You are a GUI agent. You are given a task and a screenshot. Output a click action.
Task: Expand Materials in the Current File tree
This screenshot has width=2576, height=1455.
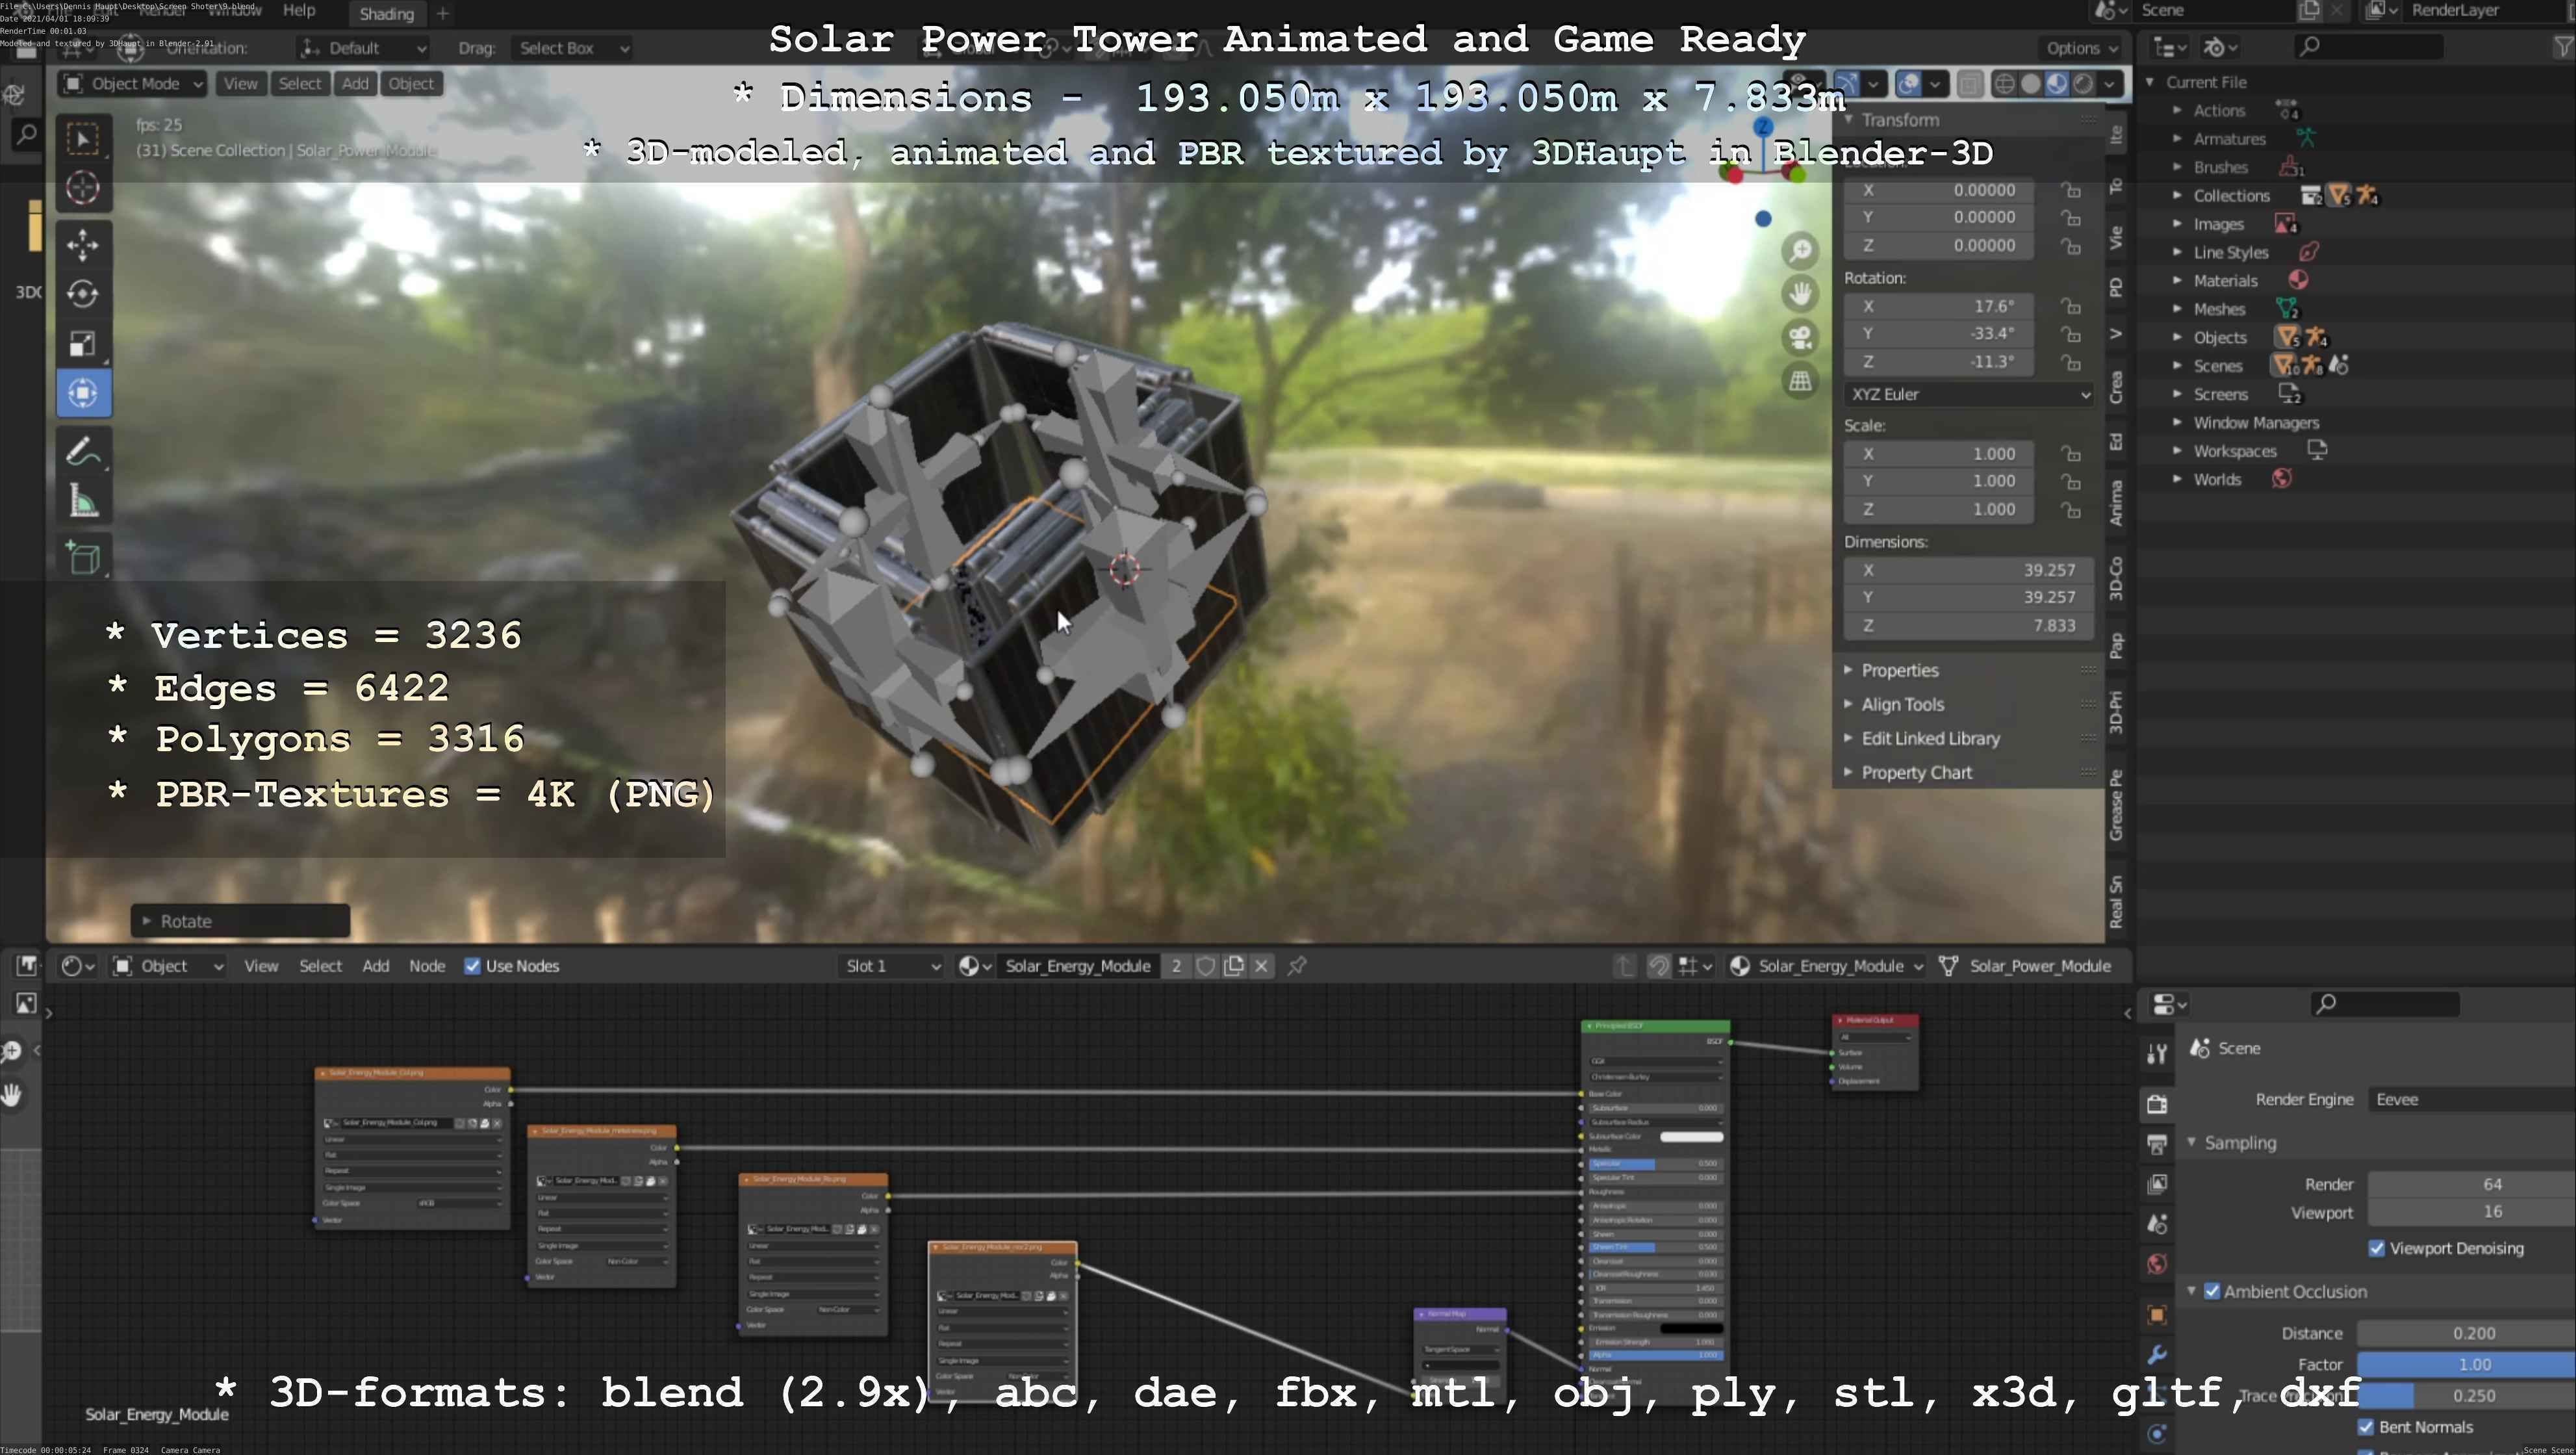(2177, 281)
